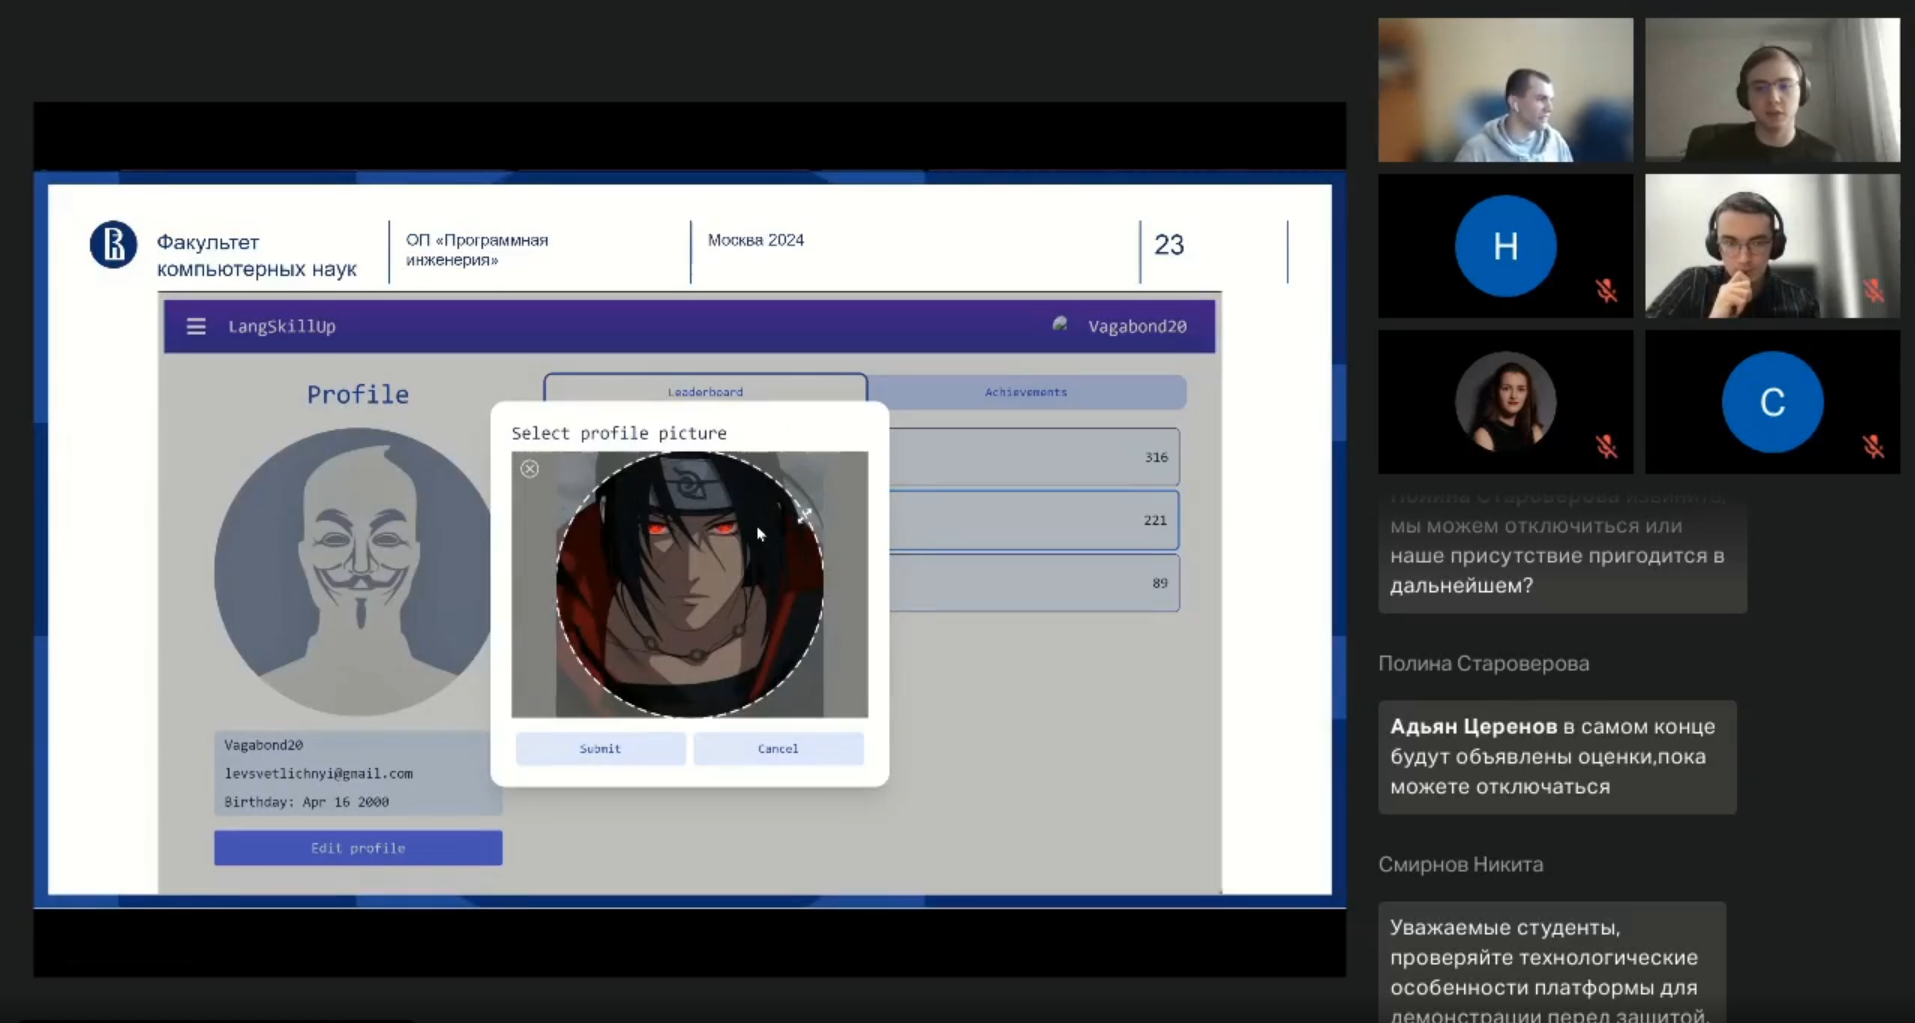
Task: Click the slide number 23
Action: (x=1169, y=245)
